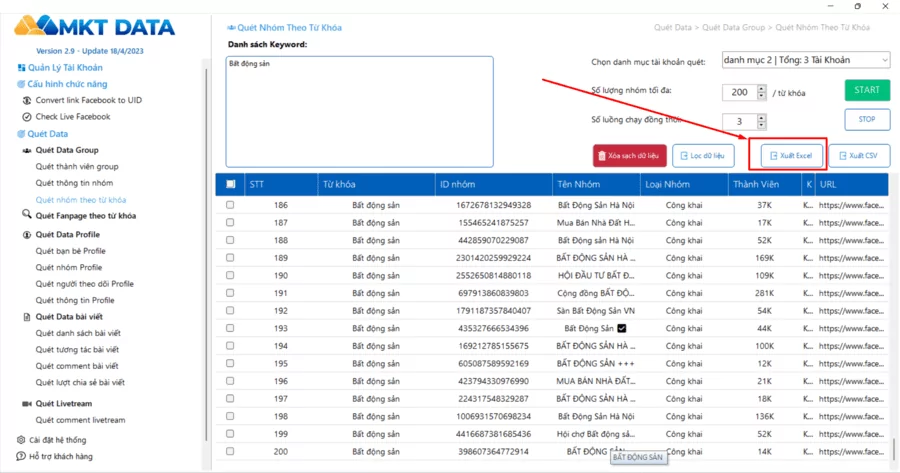The height and width of the screenshot is (473, 900).
Task: Click the Quét Livestream camera icon
Action: coord(27,404)
